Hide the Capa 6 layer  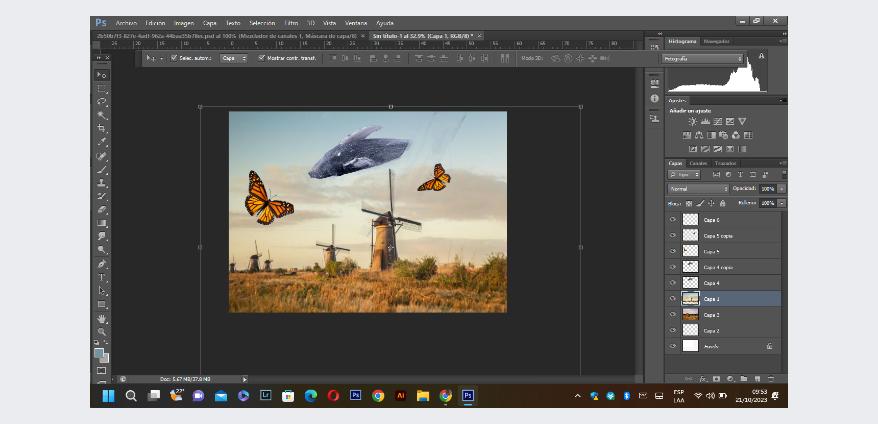coord(673,220)
